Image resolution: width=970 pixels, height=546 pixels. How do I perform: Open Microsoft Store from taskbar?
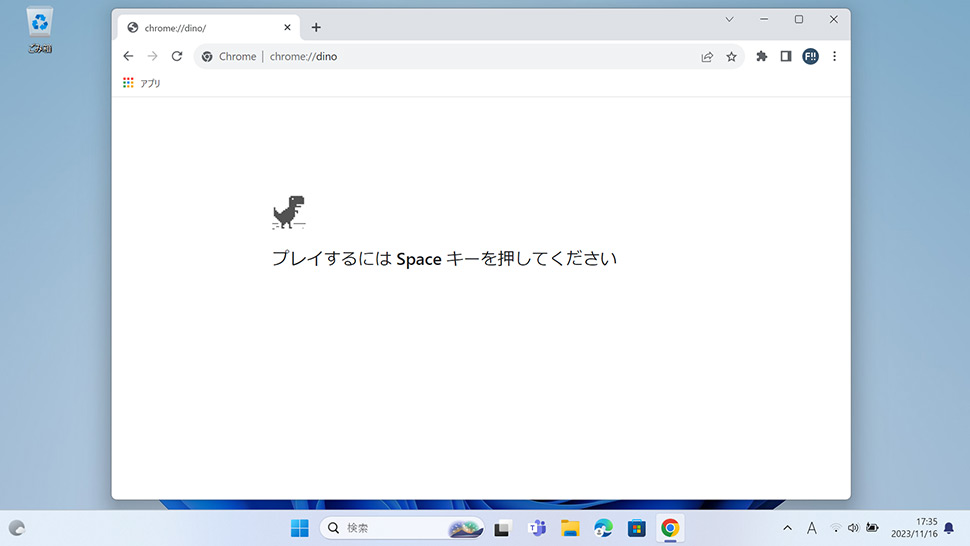tap(637, 528)
